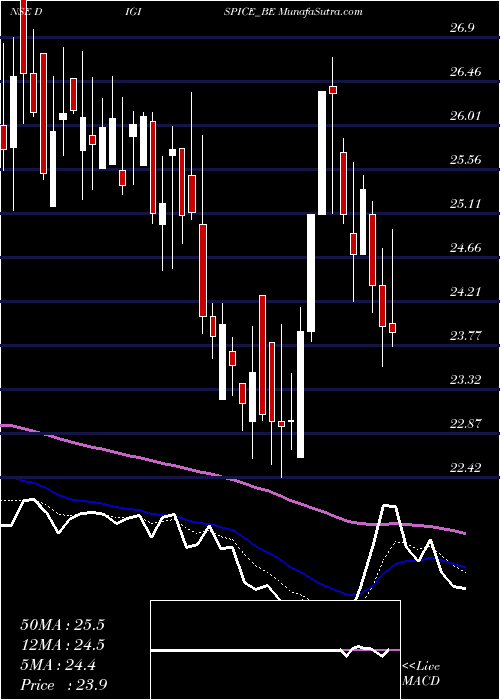Viewport: 500px width, 700px height.
Task: Click the 25.56 price axis label
Action: 466,160
